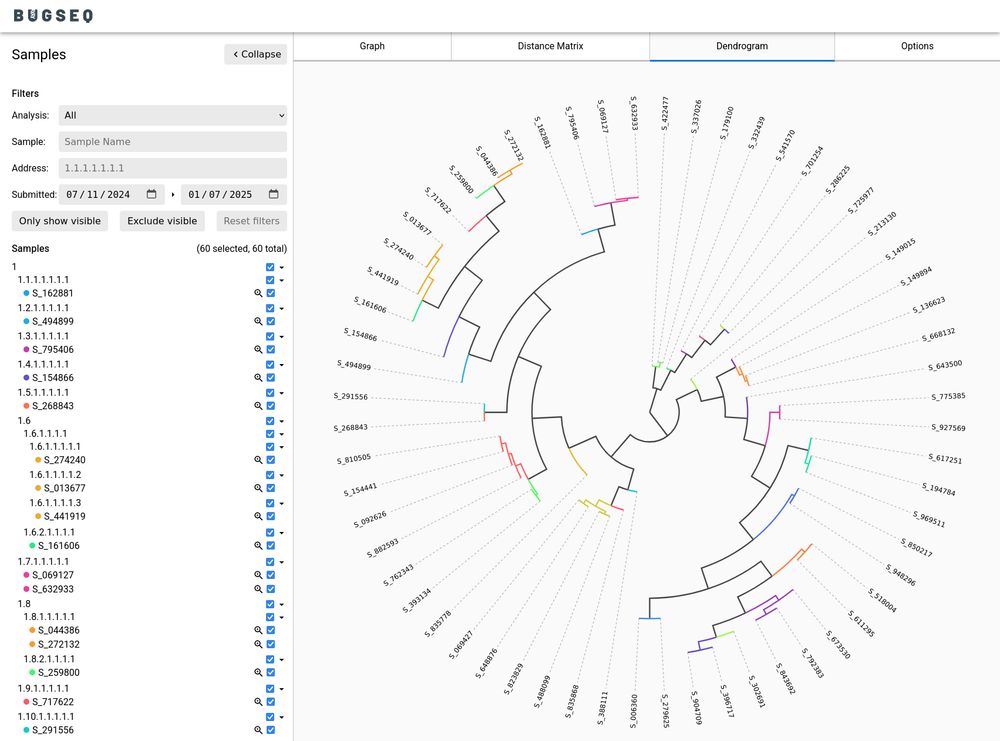Collapse the Samples sidebar
Viewport: 1000px width, 741px height.
coord(256,54)
